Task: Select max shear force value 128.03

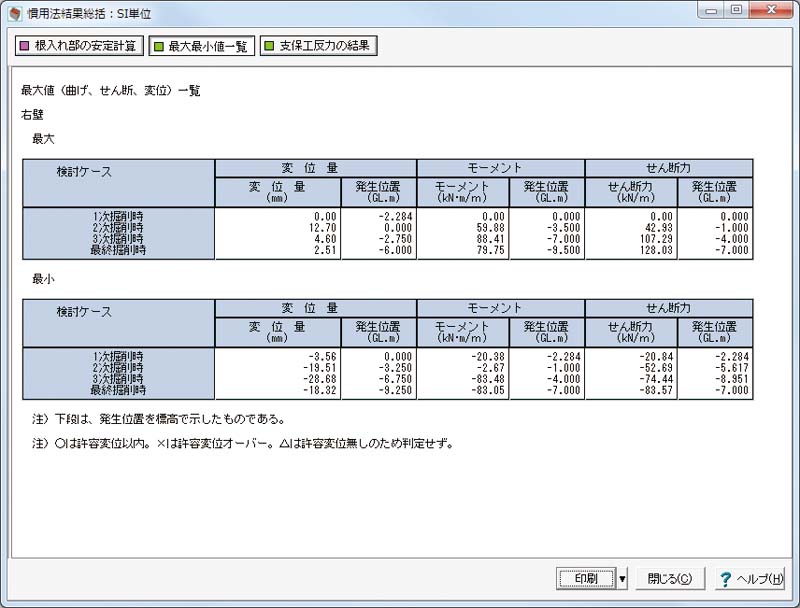Action: coord(656,250)
